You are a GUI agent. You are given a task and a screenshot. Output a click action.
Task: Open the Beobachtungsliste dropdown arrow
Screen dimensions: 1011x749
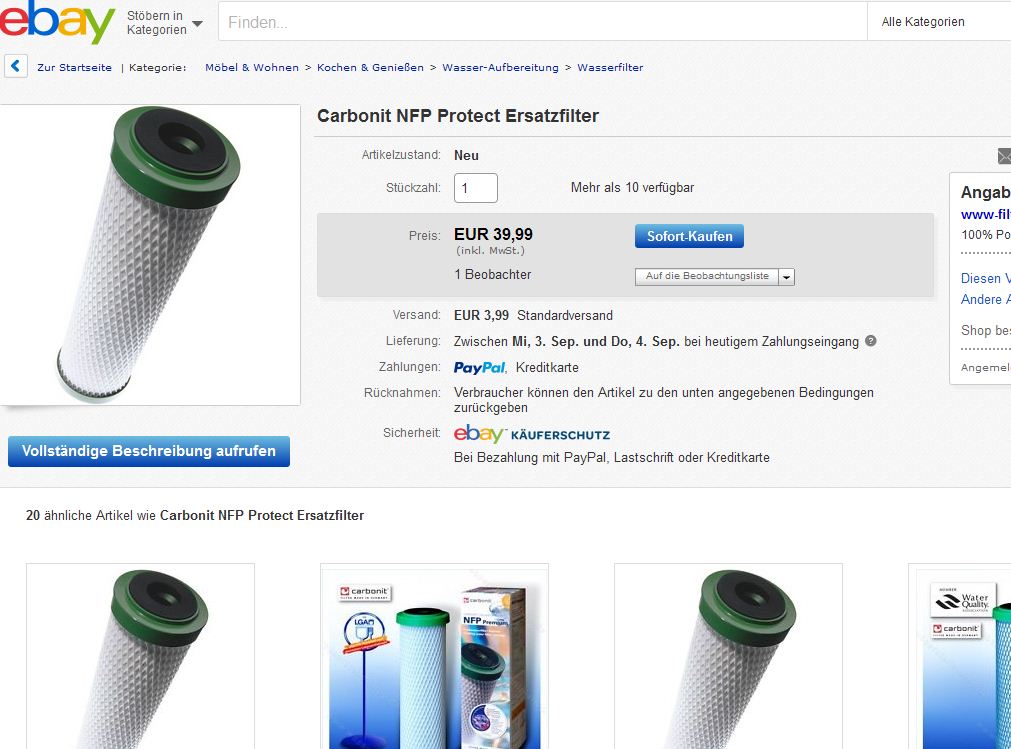pyautogui.click(x=786, y=277)
